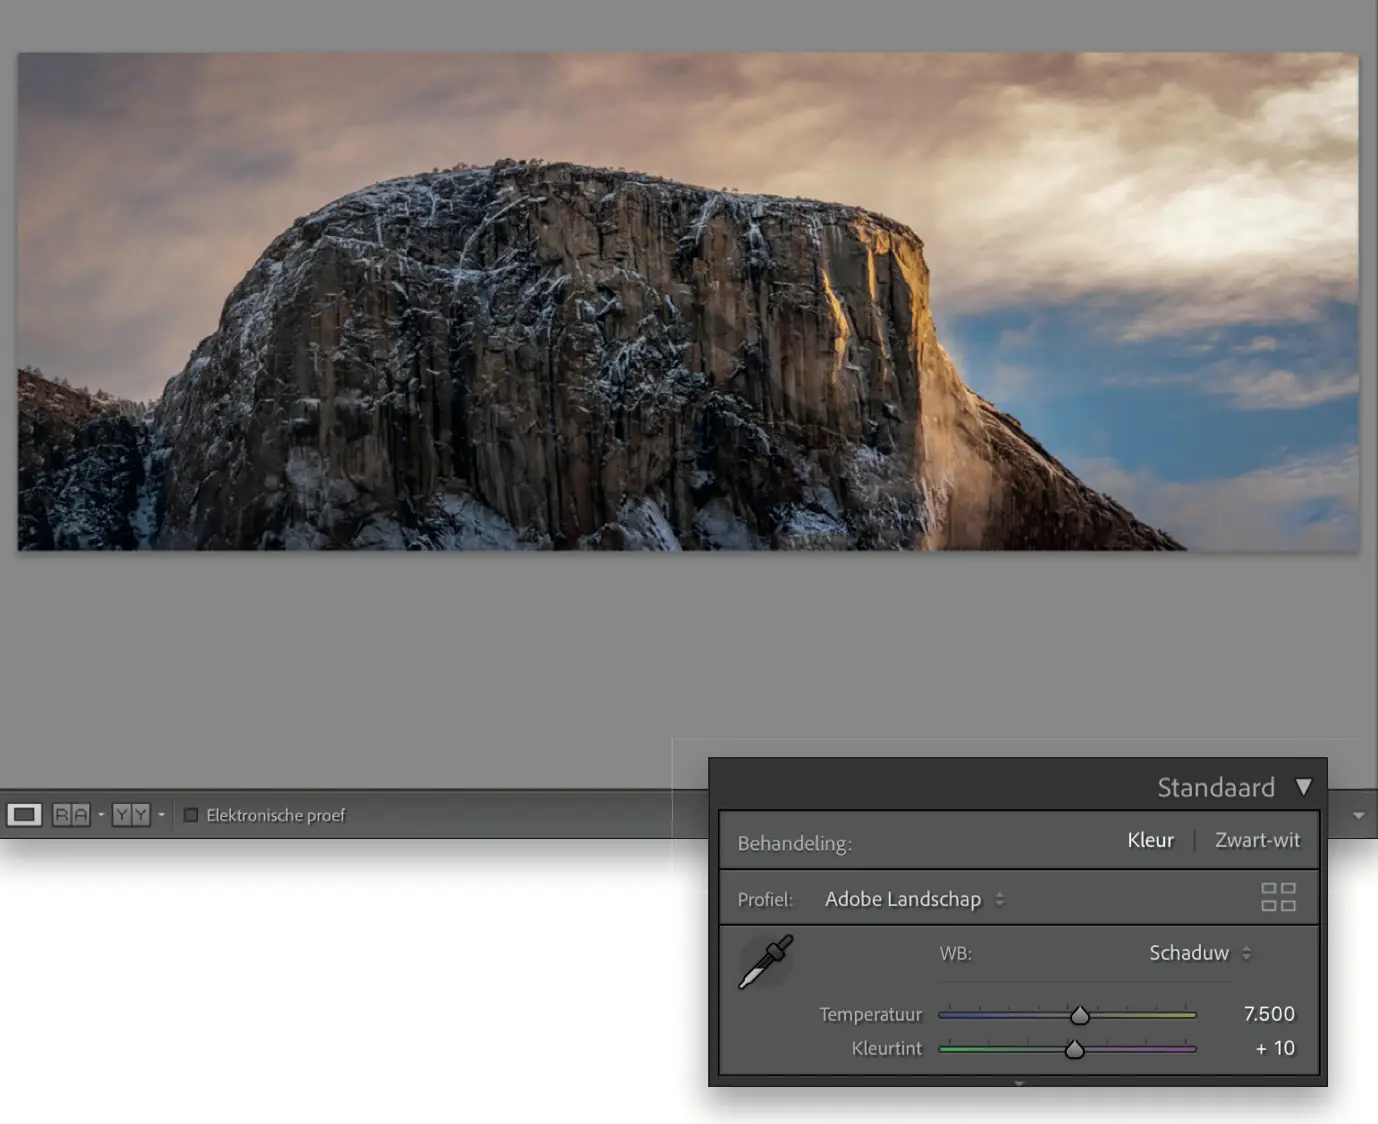Image resolution: width=1378 pixels, height=1124 pixels.
Task: Select the YY before/after view icon
Action: point(131,815)
